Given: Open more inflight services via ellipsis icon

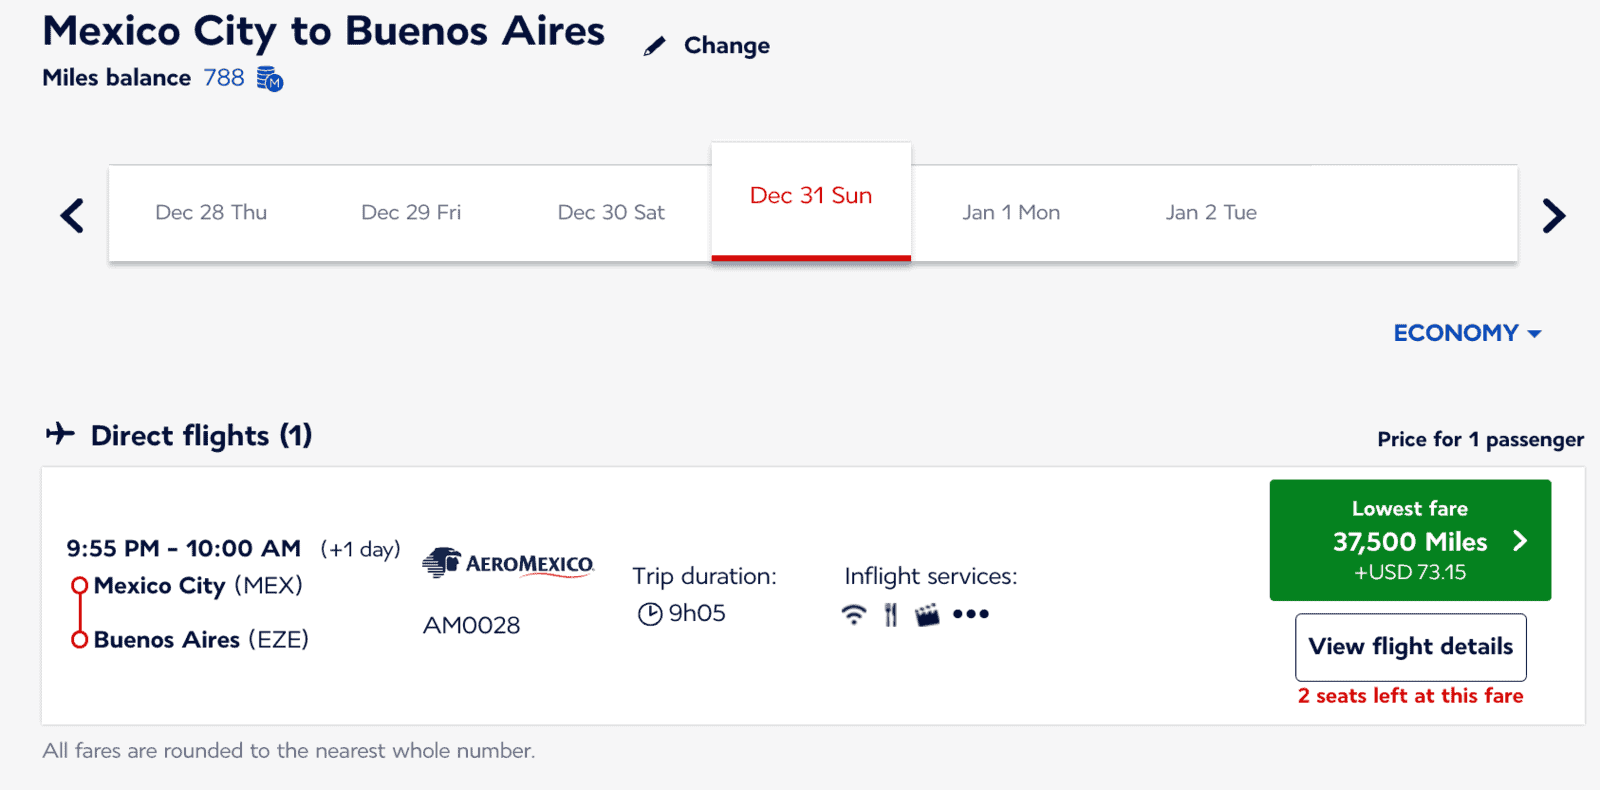Looking at the screenshot, I should tap(971, 614).
